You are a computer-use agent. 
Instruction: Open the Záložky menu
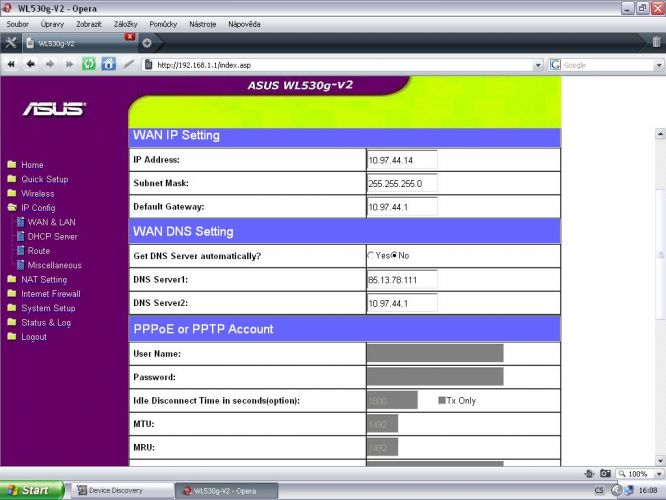(x=125, y=24)
